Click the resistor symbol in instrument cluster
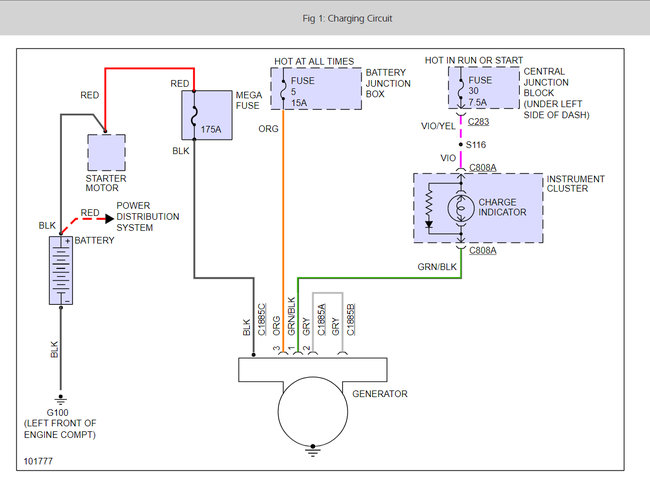The image size is (650, 481). 429,204
